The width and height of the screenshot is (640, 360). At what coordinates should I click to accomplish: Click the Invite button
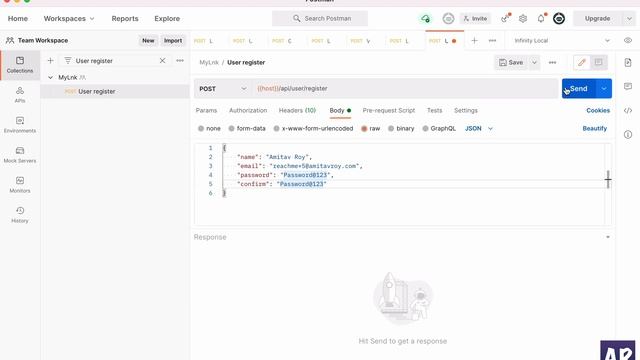(475, 18)
